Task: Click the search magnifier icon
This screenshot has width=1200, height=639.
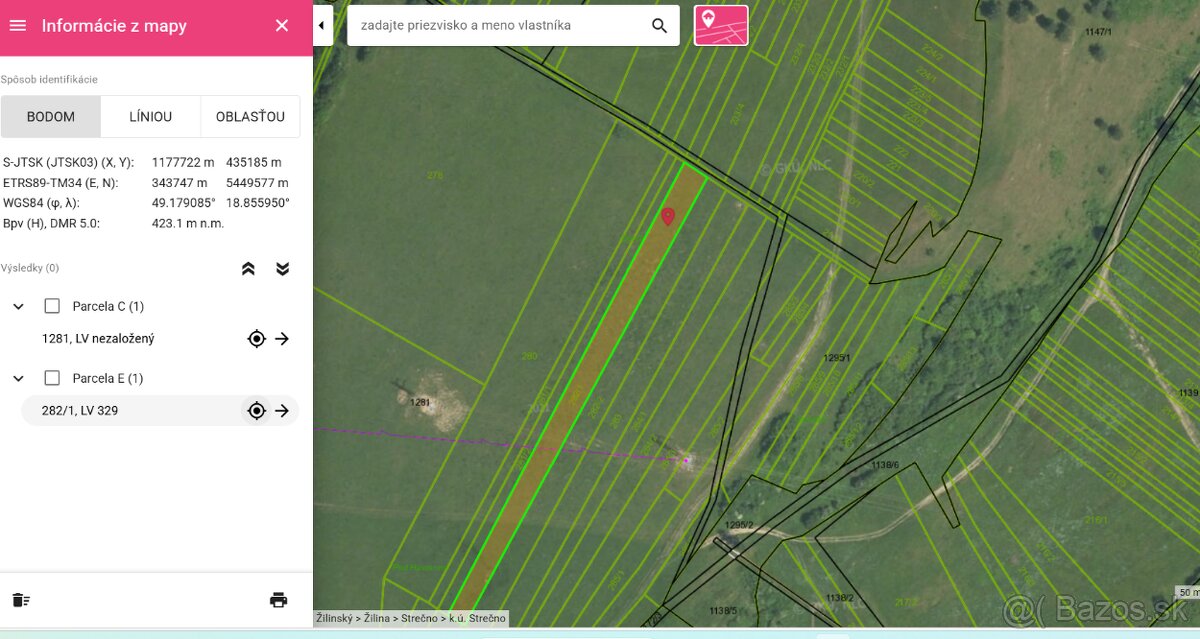Action: (659, 26)
